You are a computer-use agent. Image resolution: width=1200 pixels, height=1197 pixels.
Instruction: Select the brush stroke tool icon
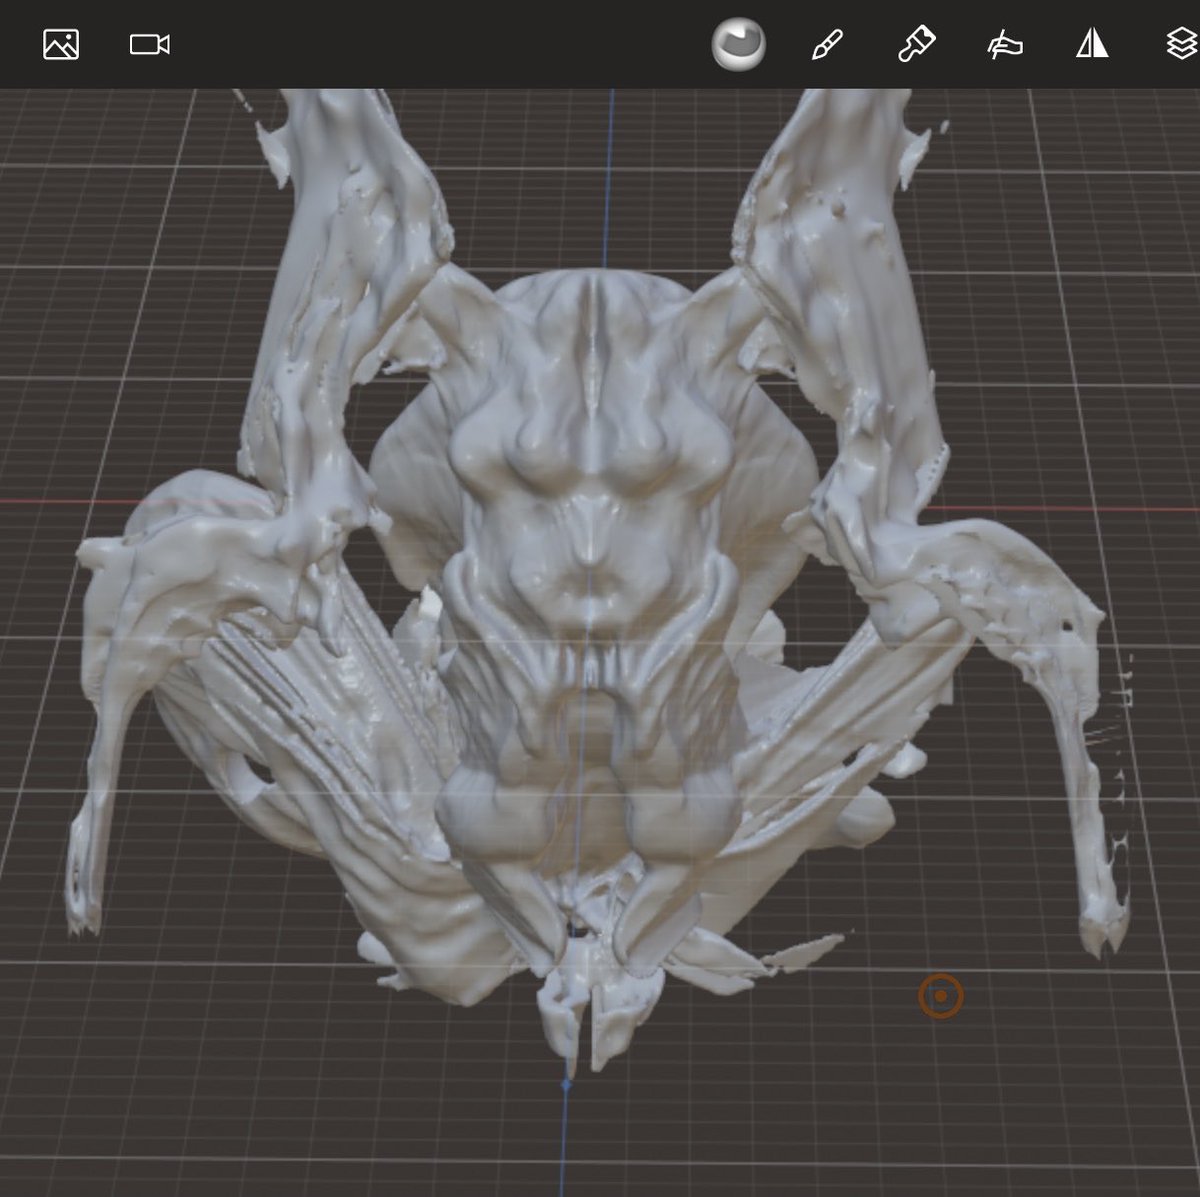click(827, 45)
